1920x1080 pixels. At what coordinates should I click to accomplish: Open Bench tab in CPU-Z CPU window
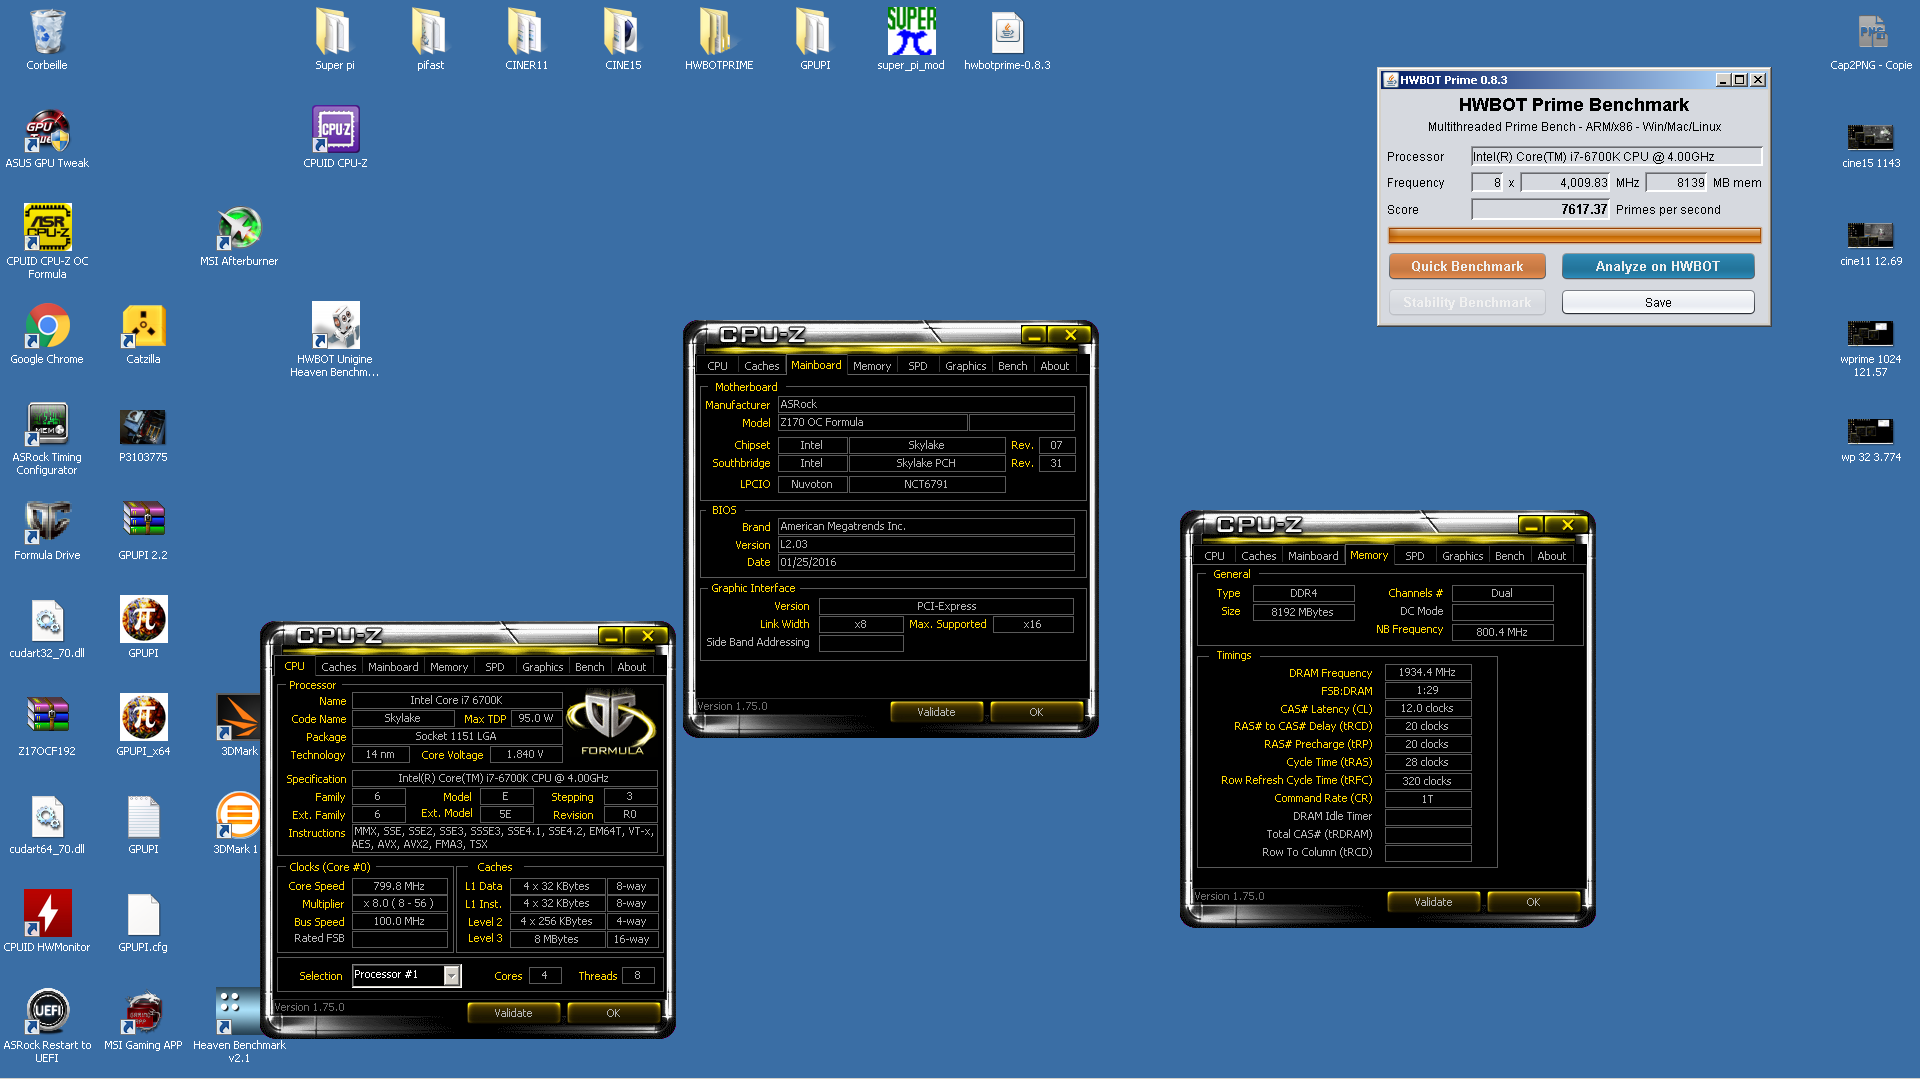(x=589, y=667)
